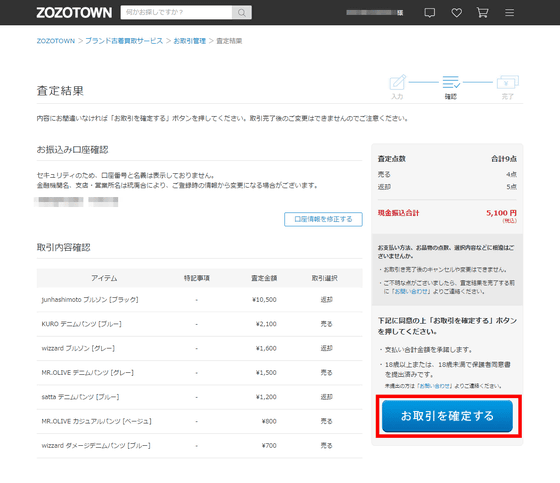Open the messages speech-bubble icon
This screenshot has height=483, width=560.
(x=429, y=13)
